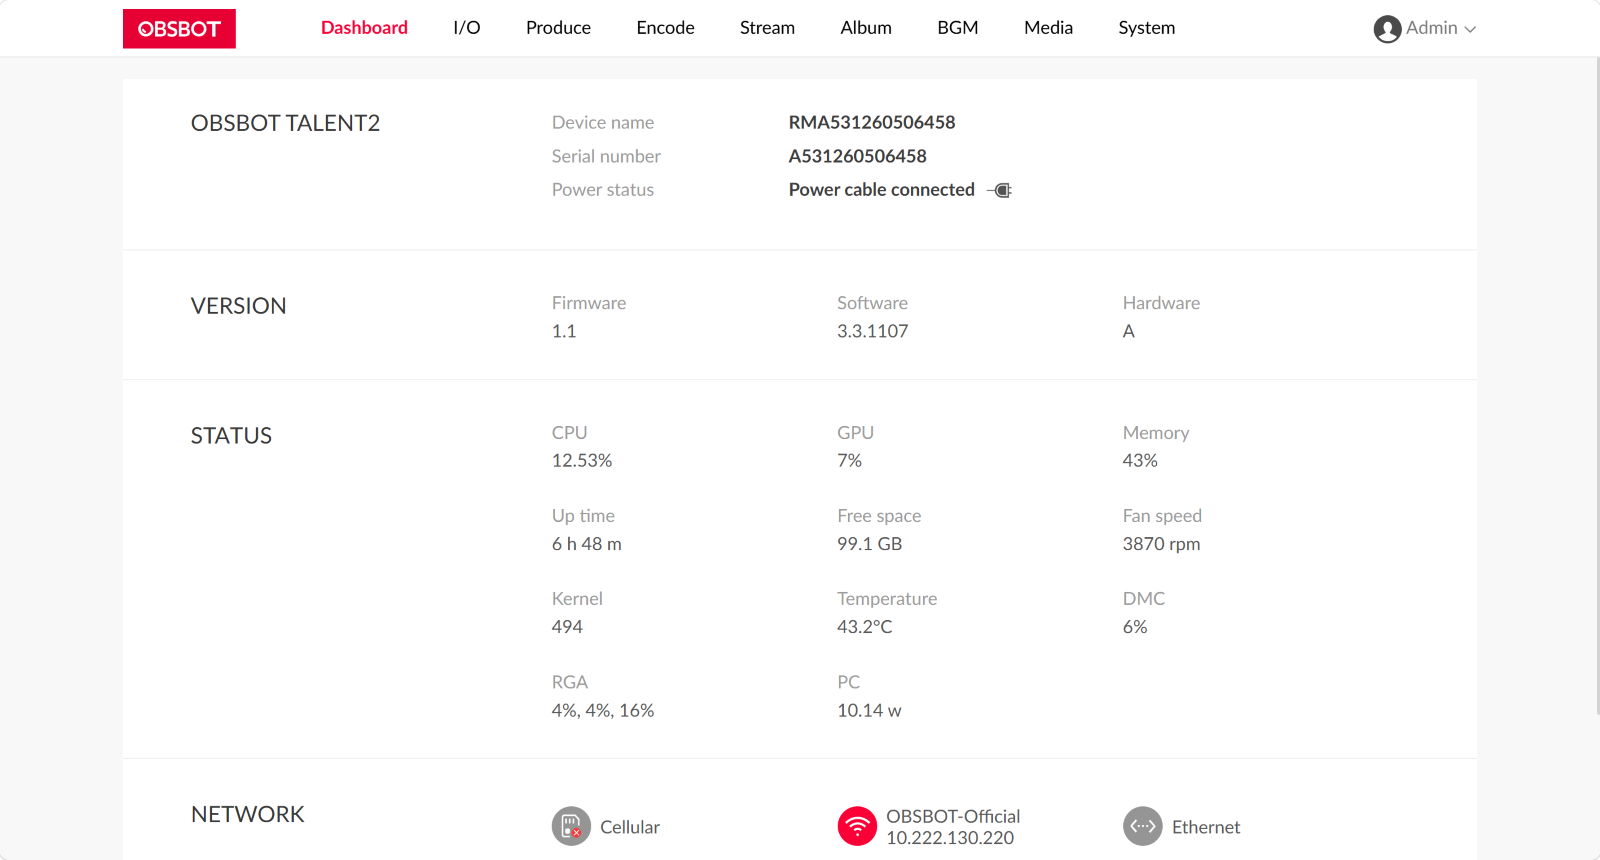Select the Cellular network icon
This screenshot has height=860, width=1600.
click(x=571, y=826)
